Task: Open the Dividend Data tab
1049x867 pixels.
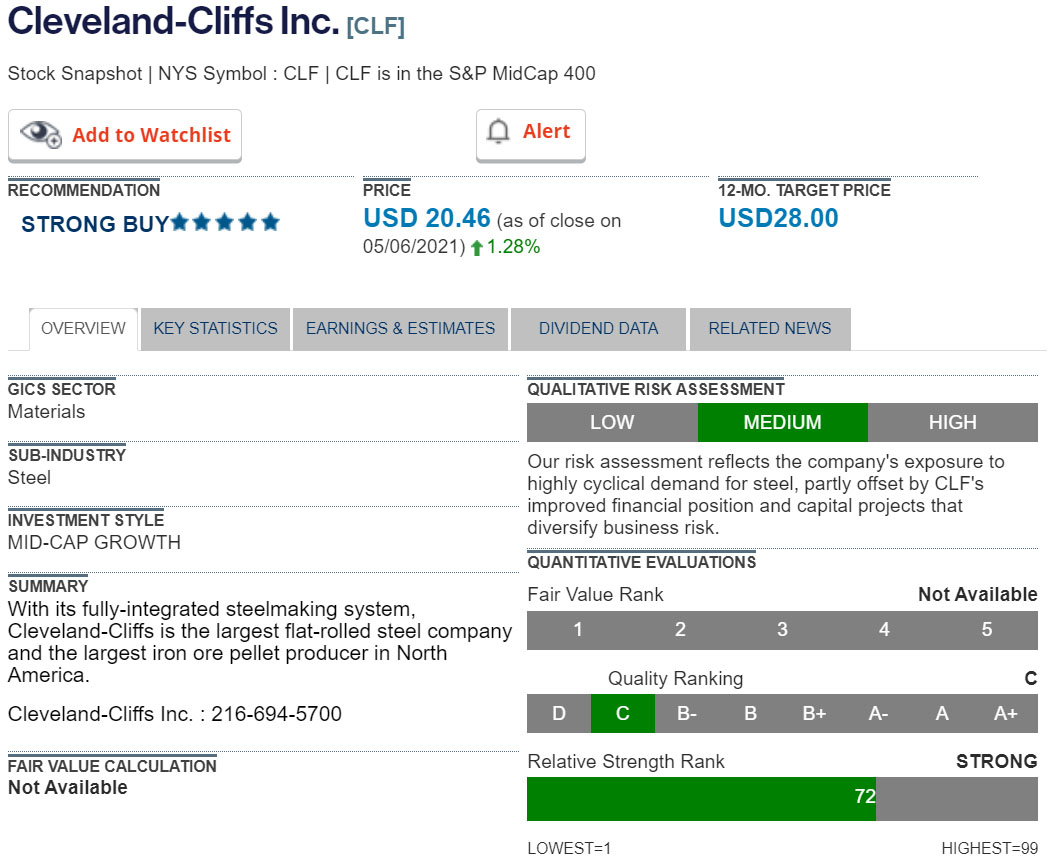Action: [598, 328]
